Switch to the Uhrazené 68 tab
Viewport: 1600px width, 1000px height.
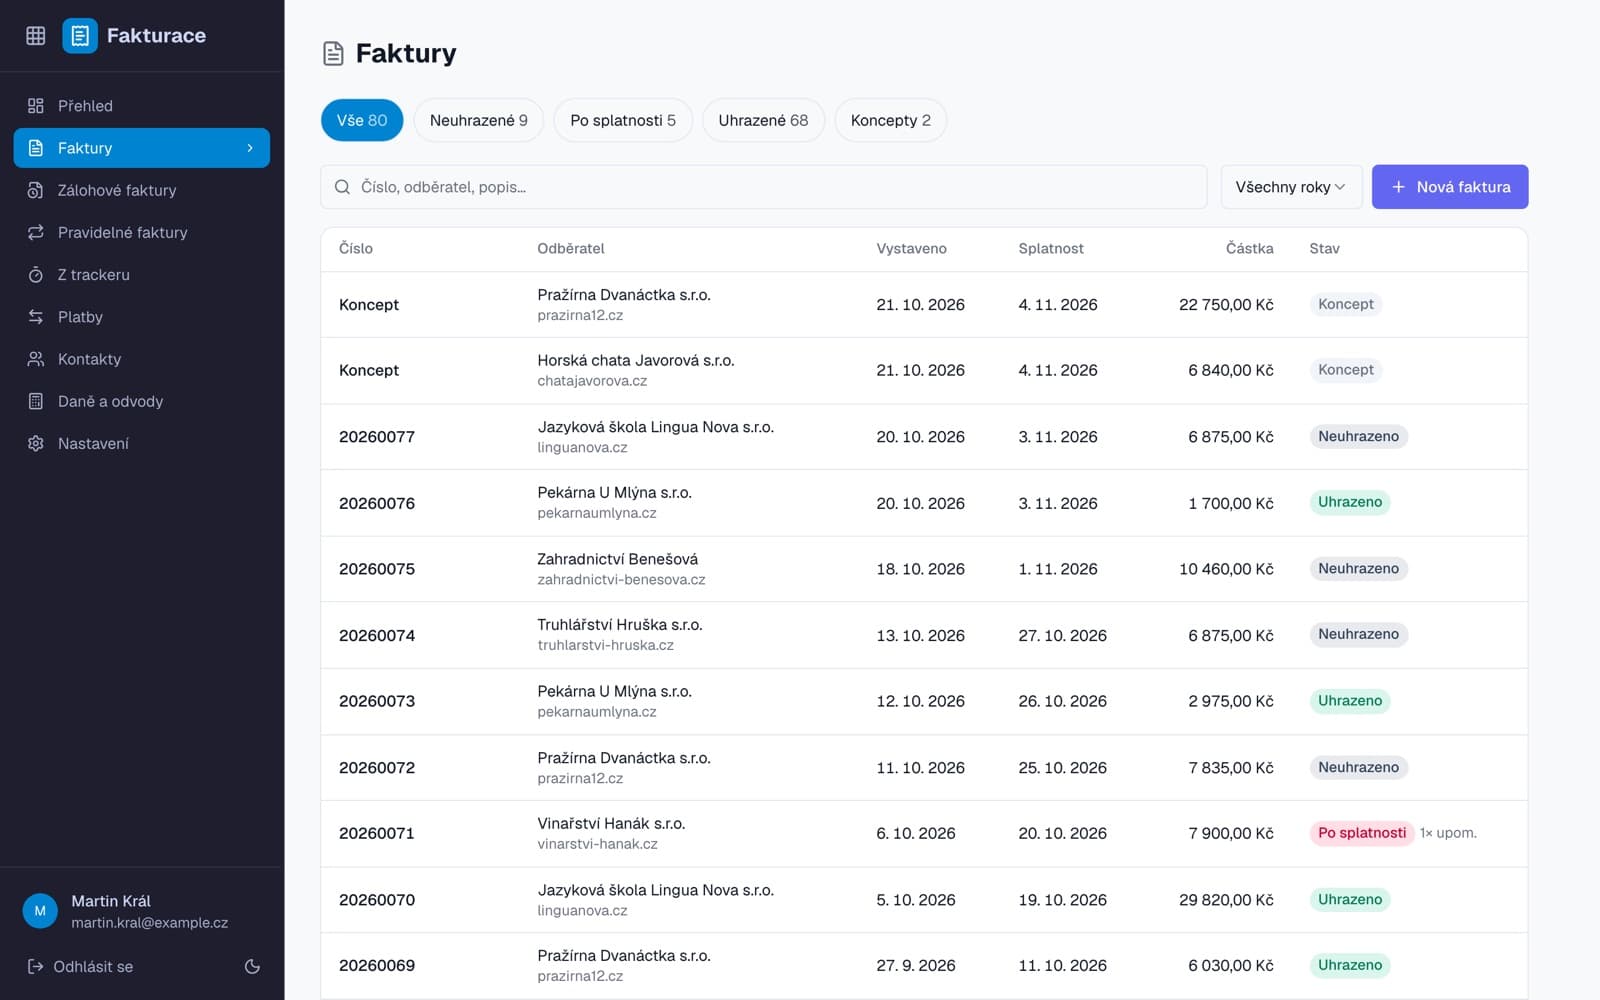[x=763, y=120]
